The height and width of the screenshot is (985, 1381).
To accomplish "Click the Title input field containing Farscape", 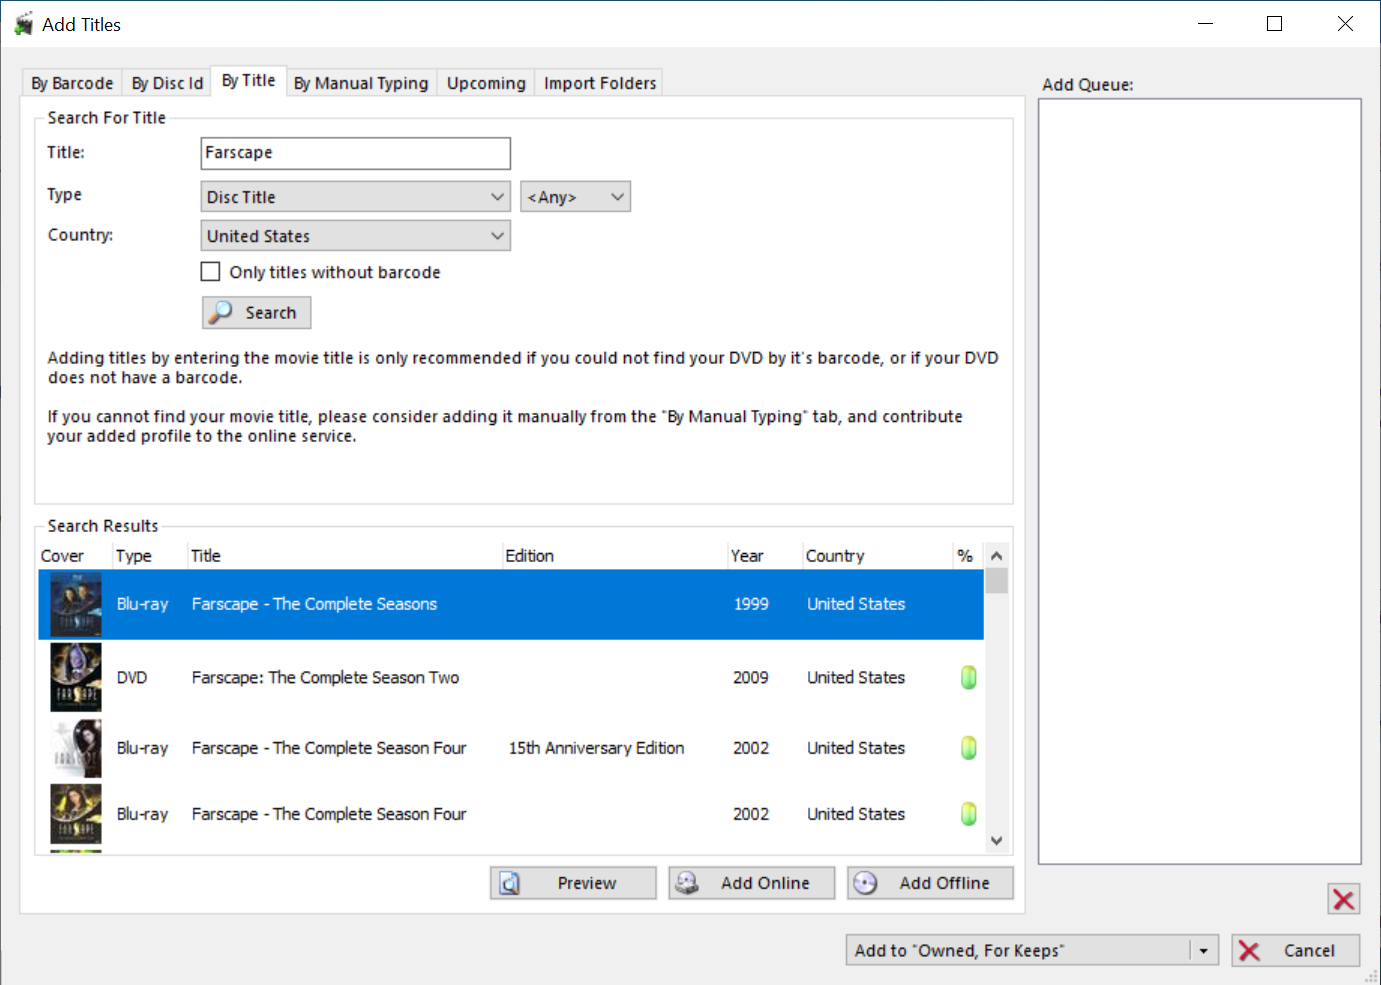I will pos(355,153).
